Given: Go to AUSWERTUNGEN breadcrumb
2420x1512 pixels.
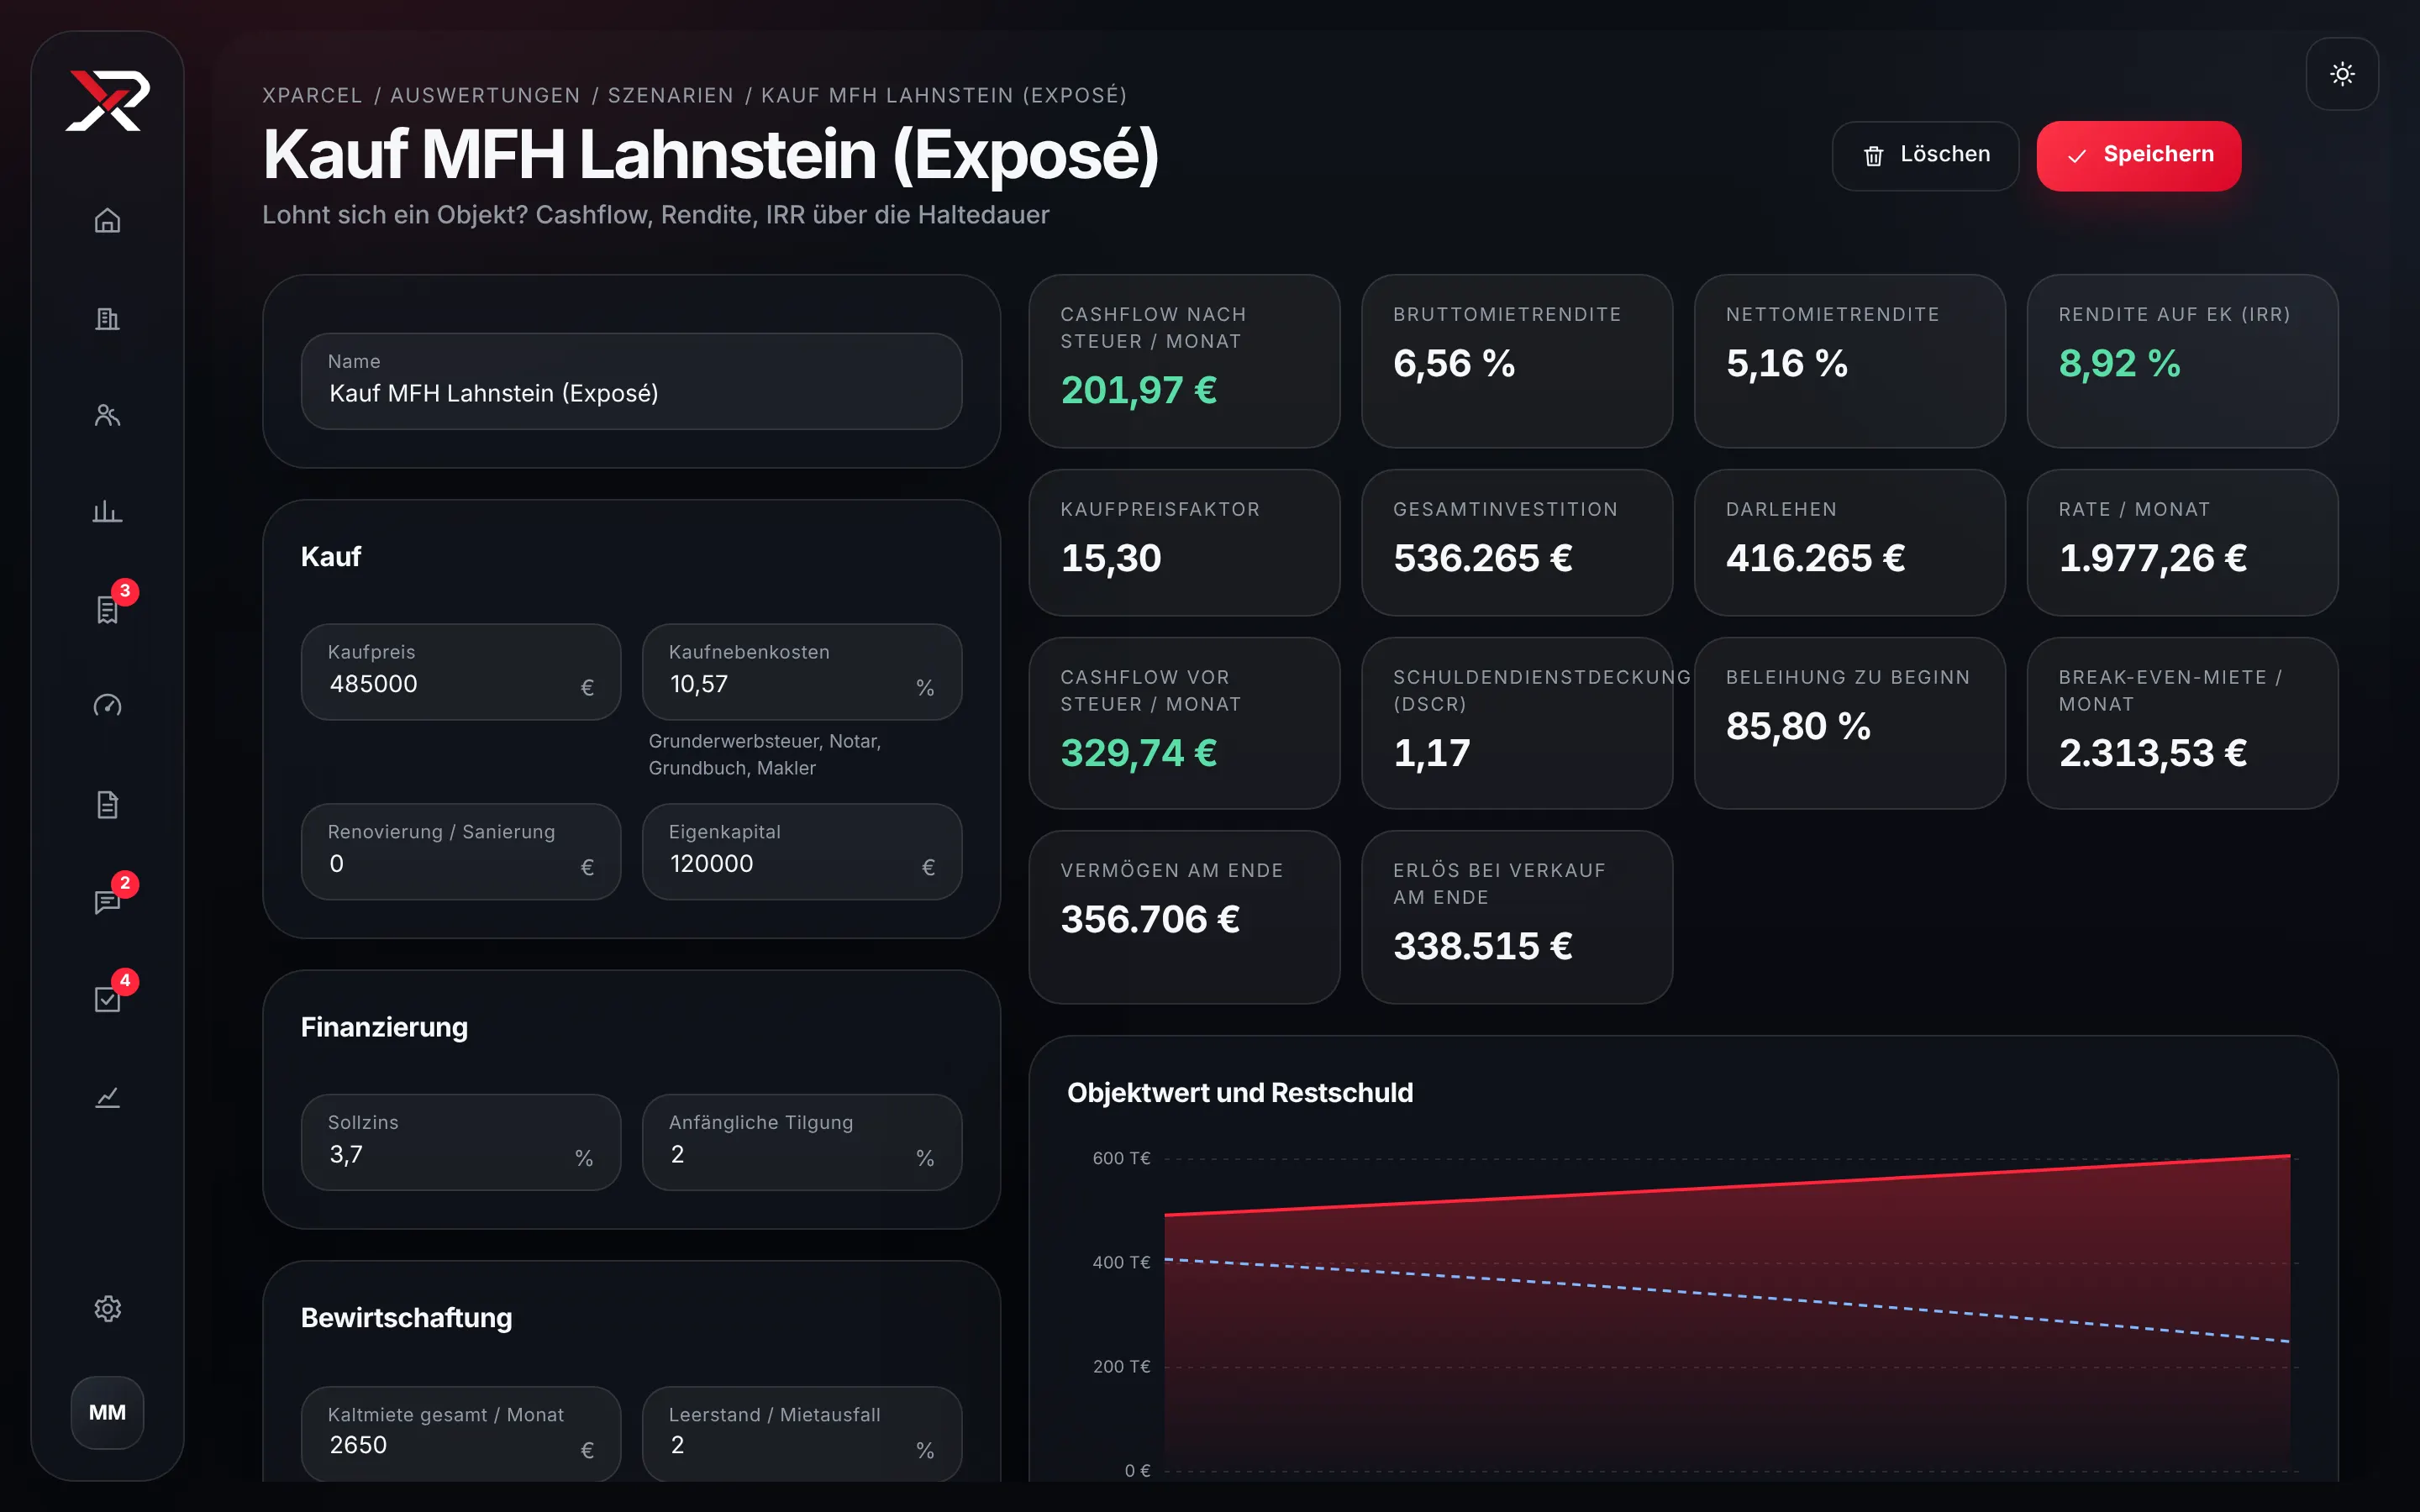Looking at the screenshot, I should click(x=485, y=95).
